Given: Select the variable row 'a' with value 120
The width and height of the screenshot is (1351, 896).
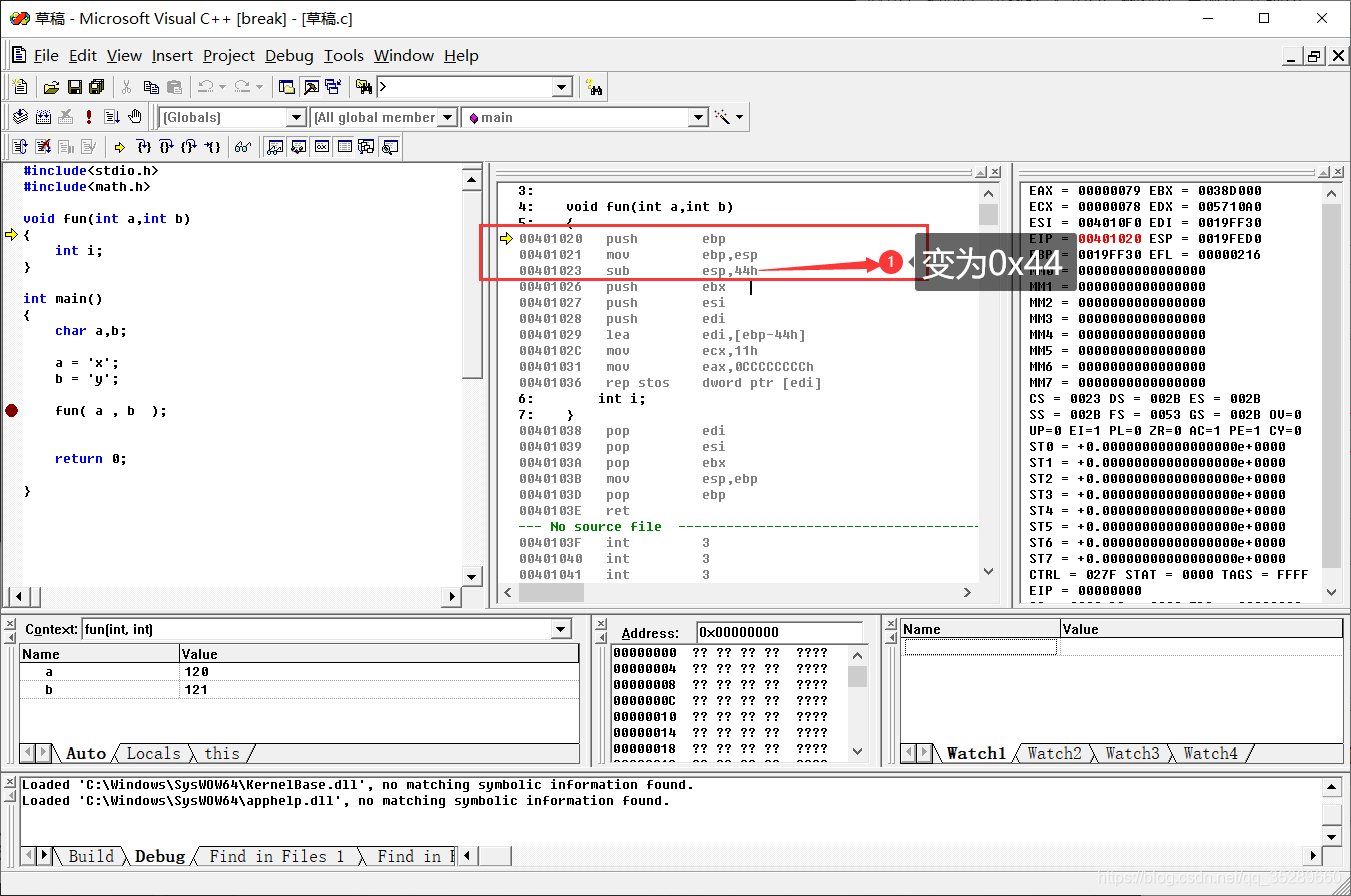Looking at the screenshot, I should pos(299,672).
